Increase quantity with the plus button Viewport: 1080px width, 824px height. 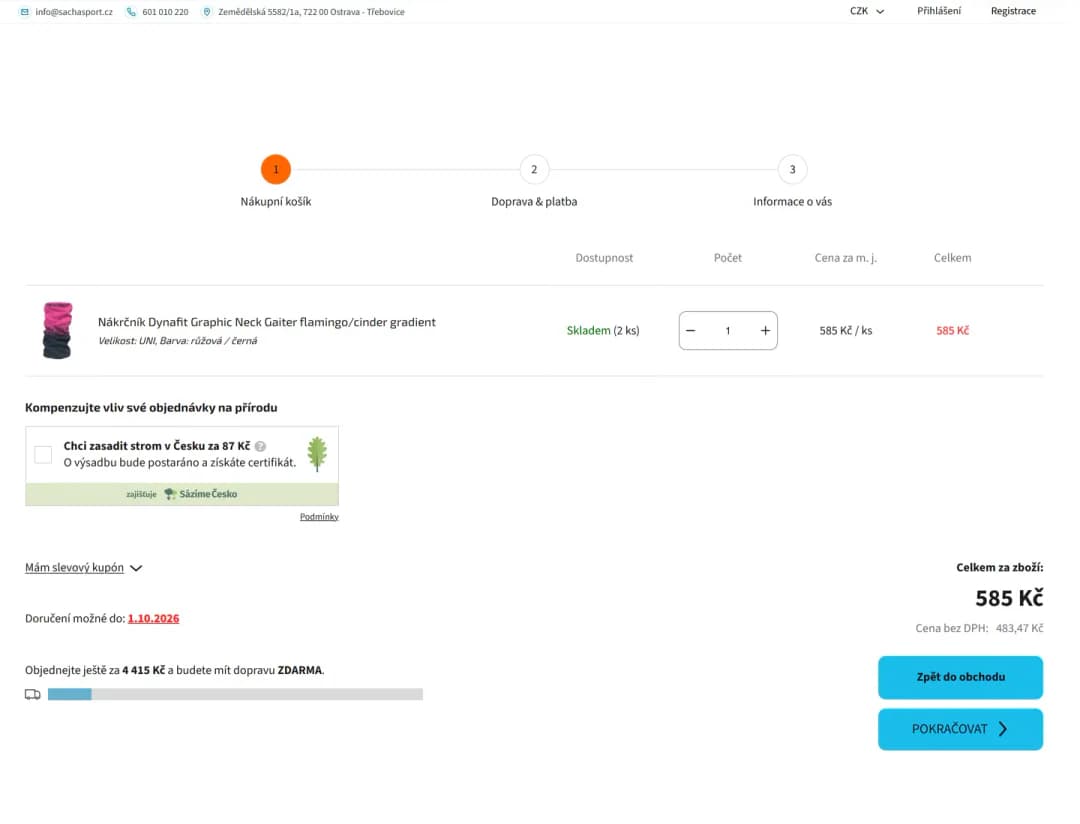click(x=765, y=331)
